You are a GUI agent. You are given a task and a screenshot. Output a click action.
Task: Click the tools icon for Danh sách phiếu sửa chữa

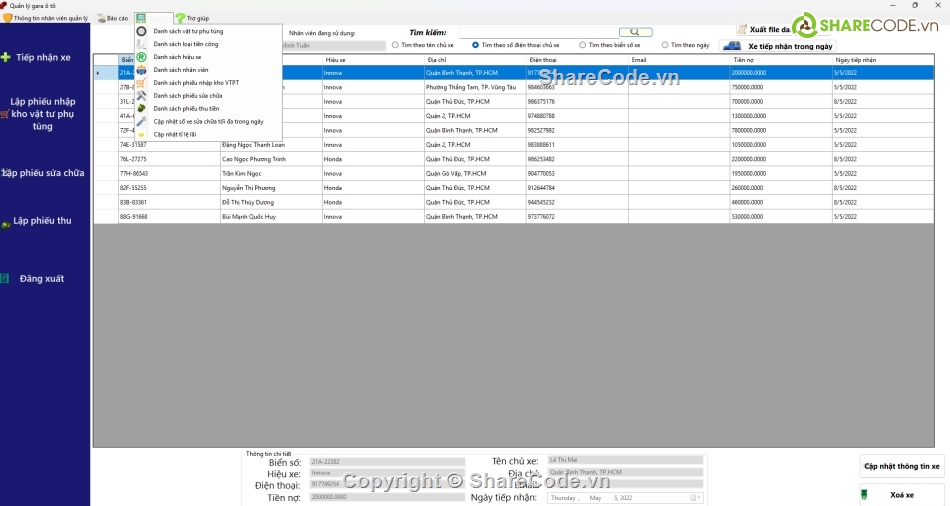pyautogui.click(x=142, y=96)
